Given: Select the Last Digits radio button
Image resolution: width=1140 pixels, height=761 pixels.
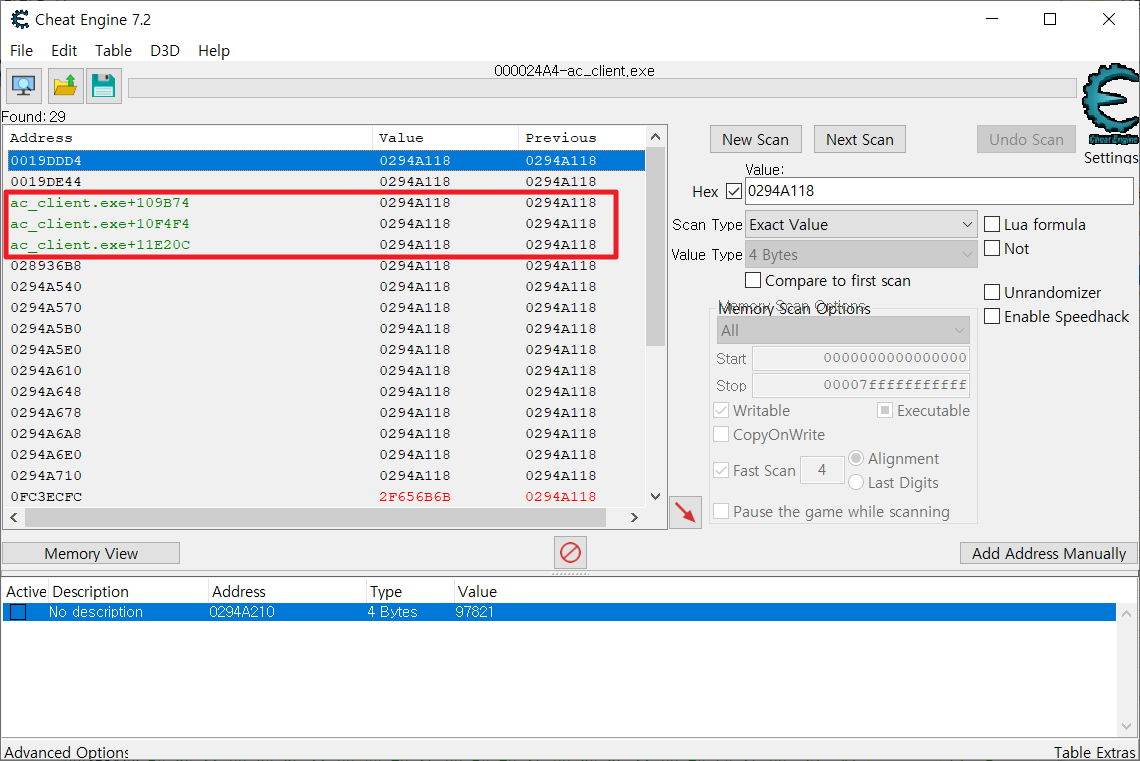Looking at the screenshot, I should click(856, 482).
